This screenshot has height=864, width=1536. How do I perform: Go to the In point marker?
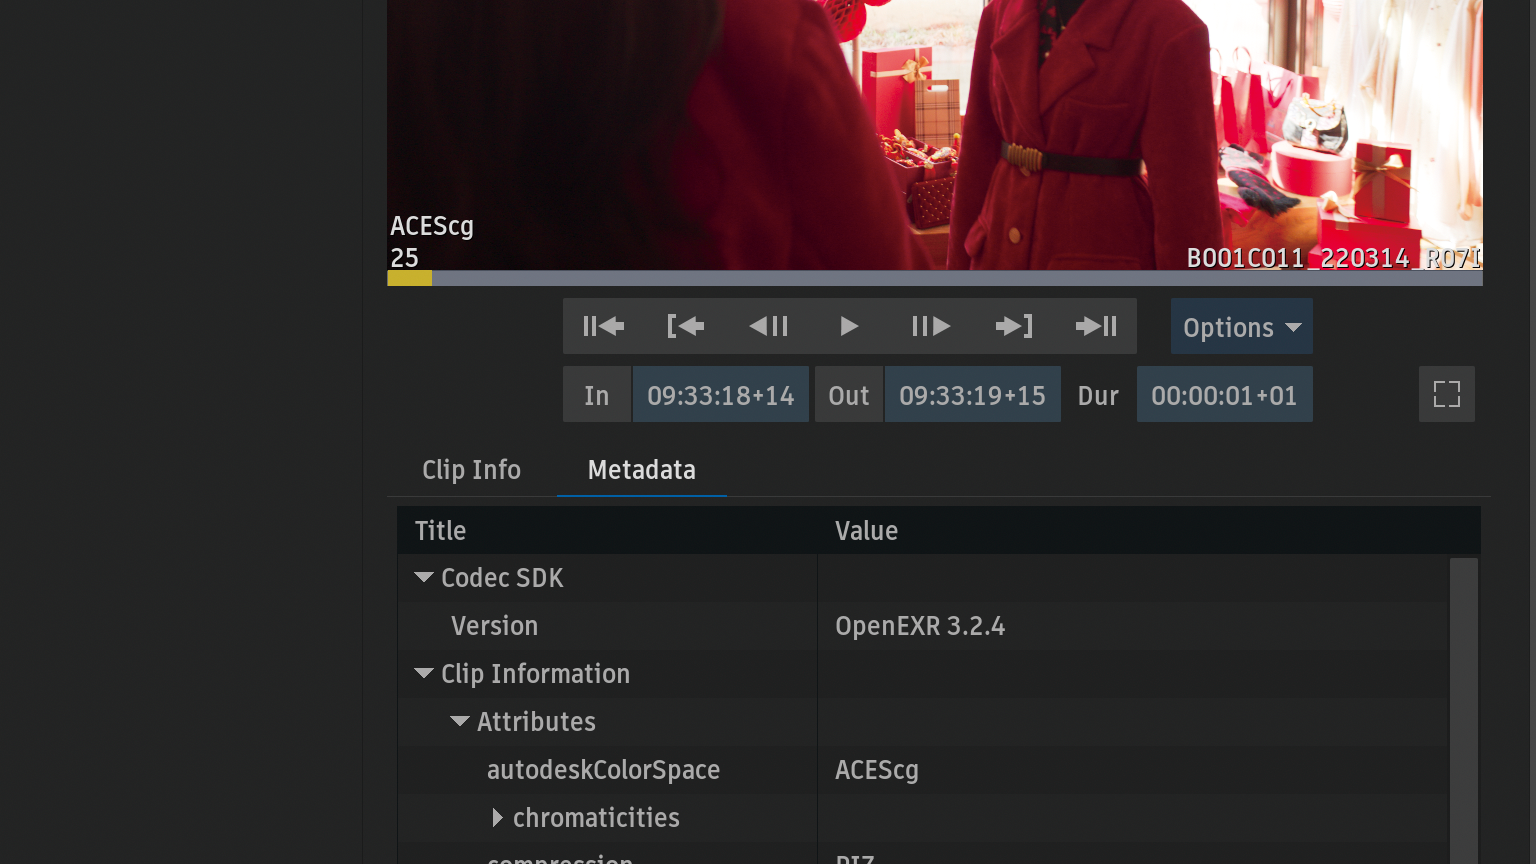[x=685, y=326]
